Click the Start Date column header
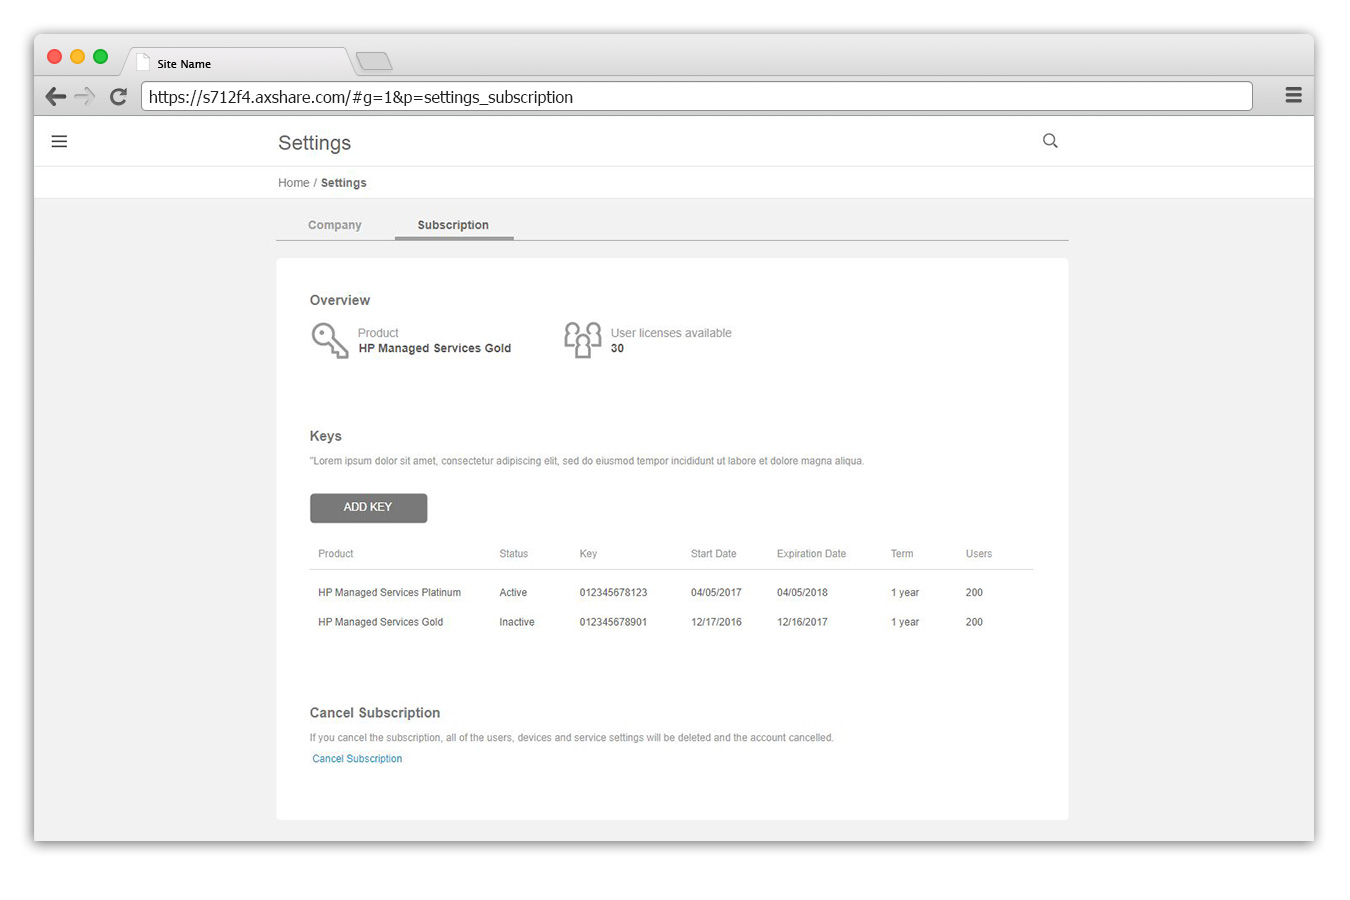The height and width of the screenshot is (900, 1350). click(x=714, y=554)
